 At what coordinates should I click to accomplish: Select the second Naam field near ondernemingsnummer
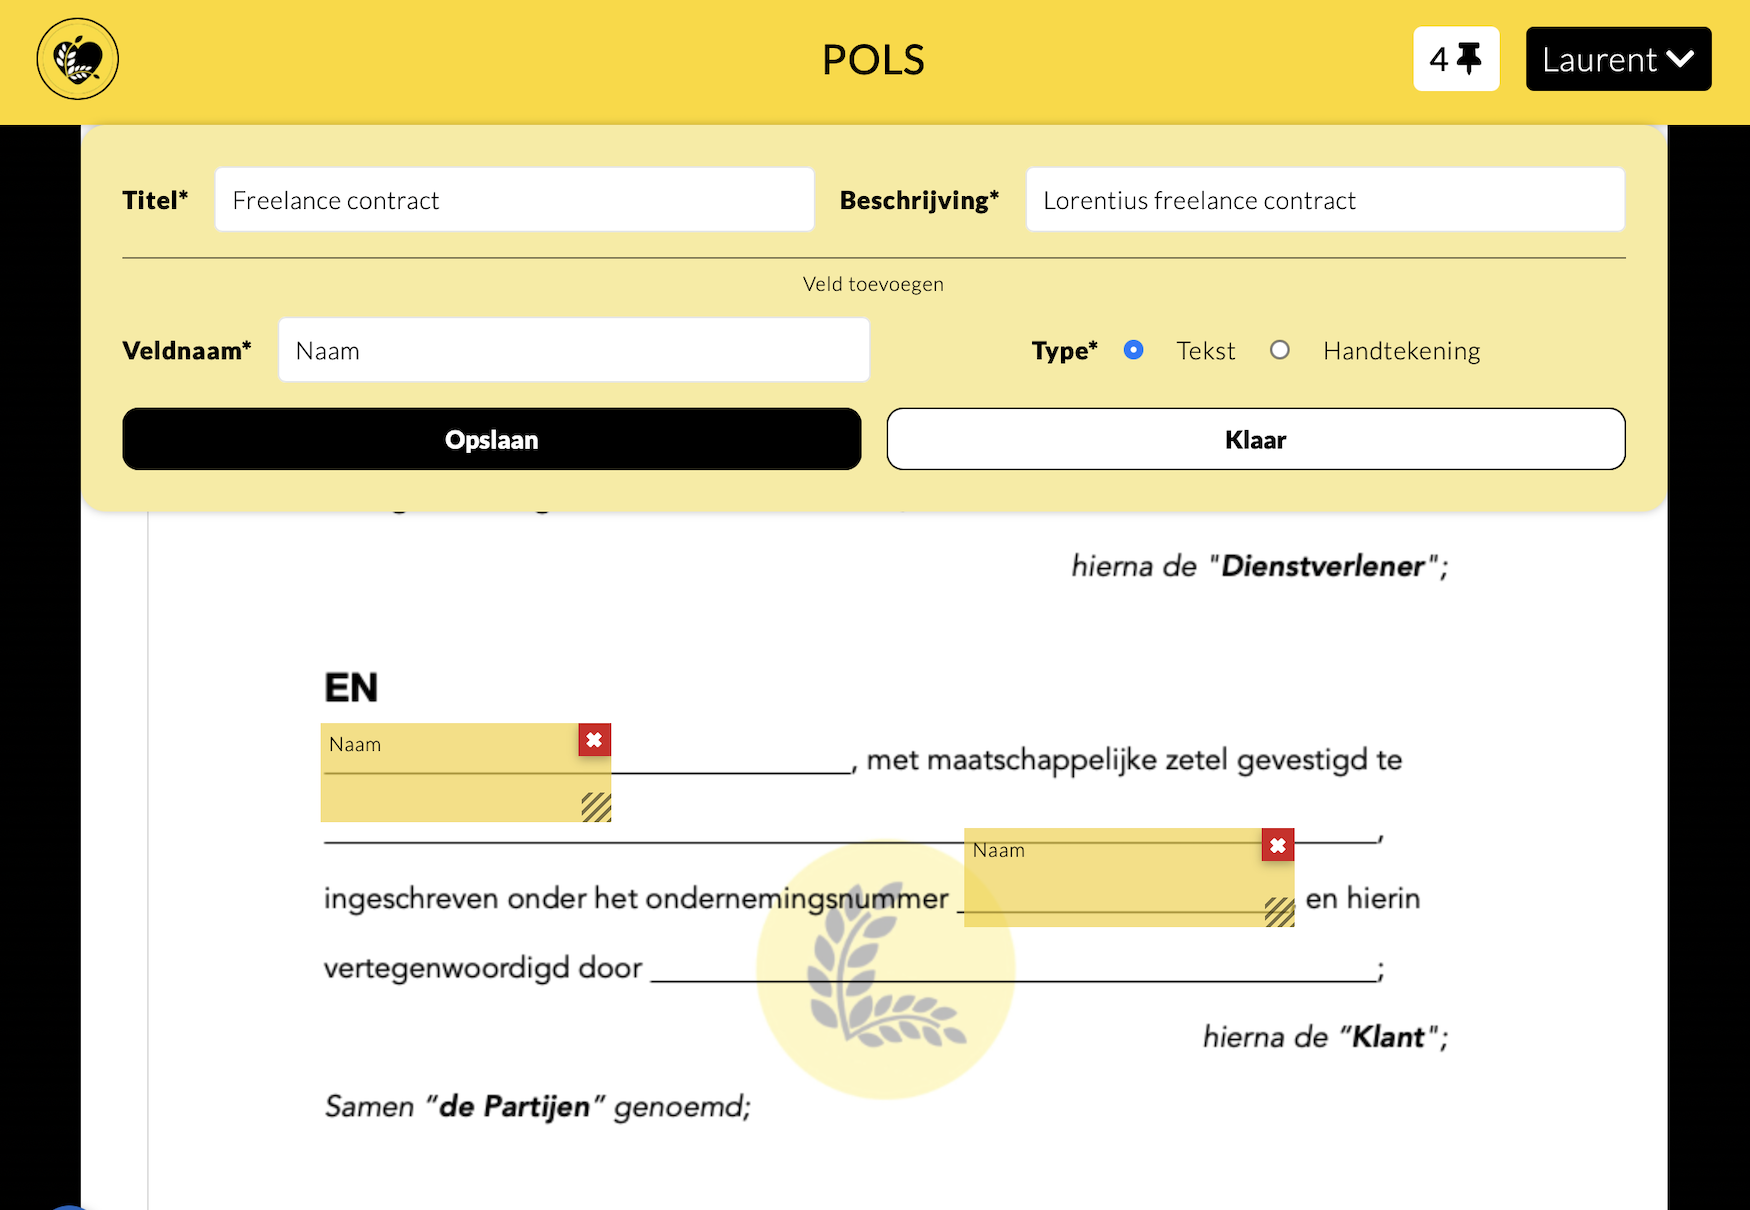point(1115,878)
